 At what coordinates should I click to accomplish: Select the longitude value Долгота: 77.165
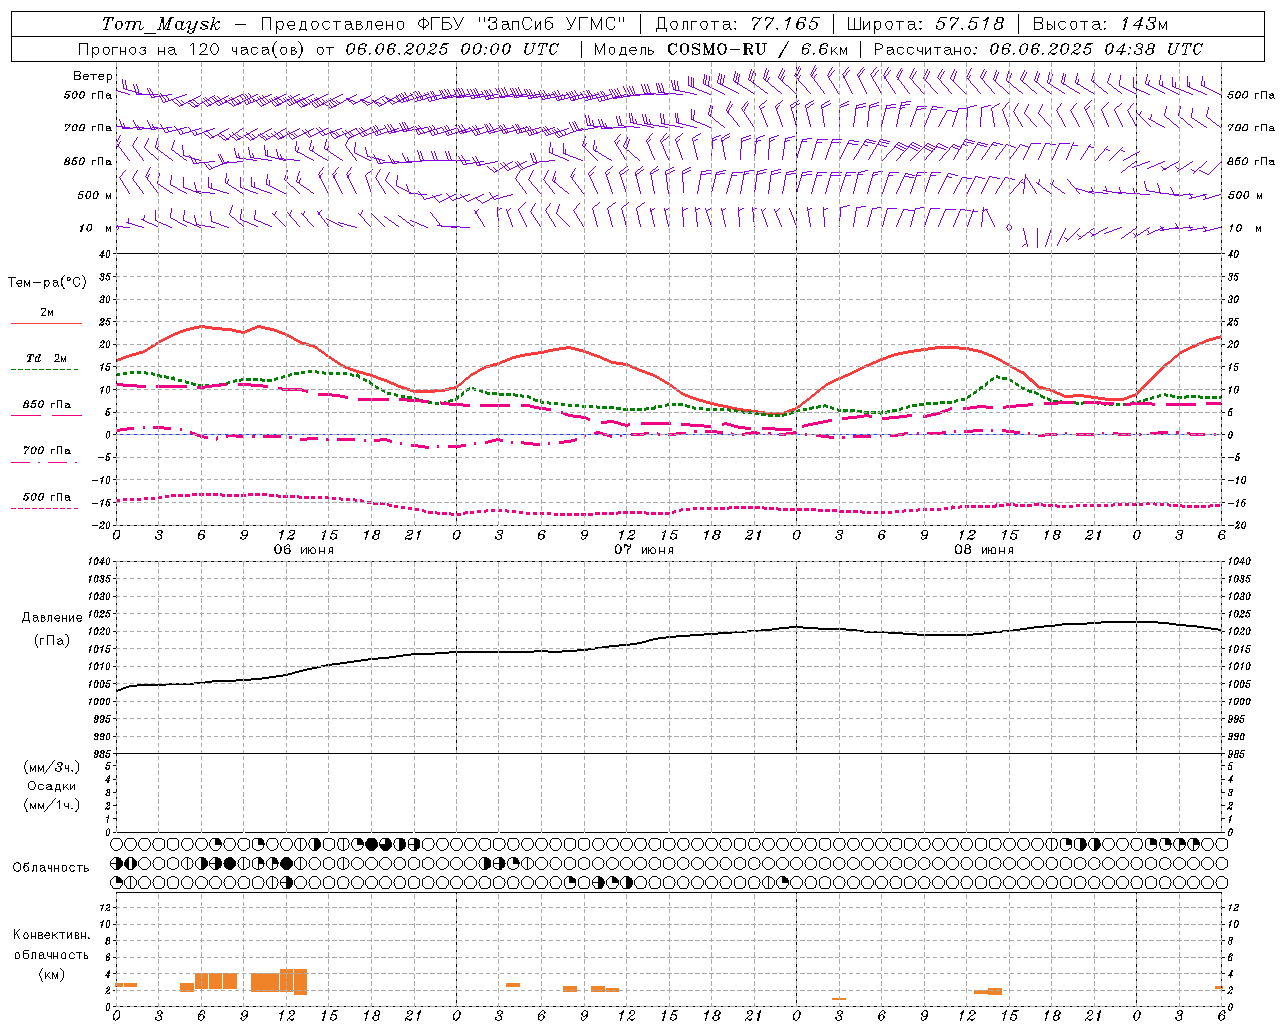737,24
